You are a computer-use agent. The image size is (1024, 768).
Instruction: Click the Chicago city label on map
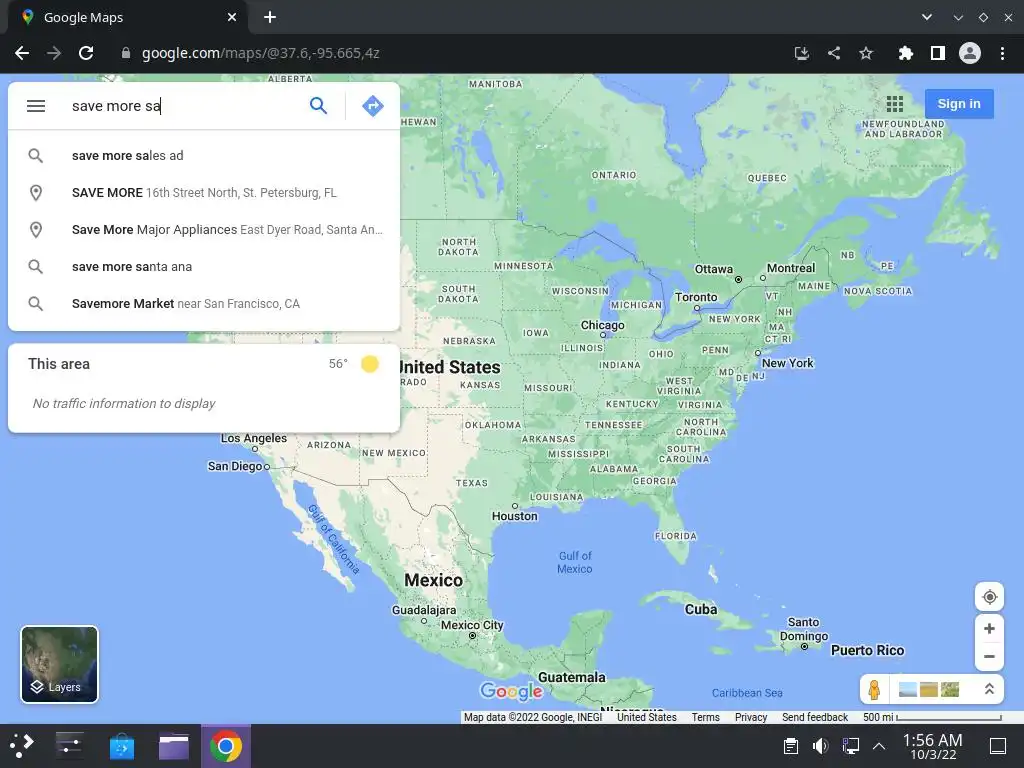(602, 325)
